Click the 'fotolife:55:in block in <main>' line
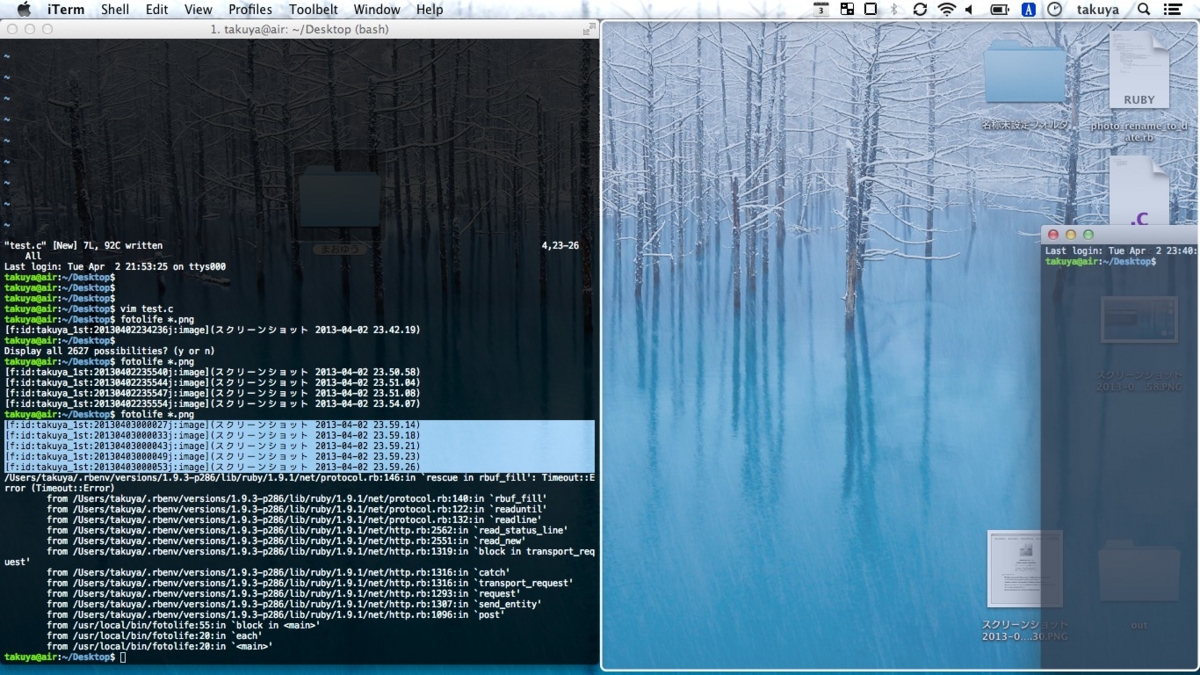The height and width of the screenshot is (675, 1200). pyautogui.click(x=183, y=625)
